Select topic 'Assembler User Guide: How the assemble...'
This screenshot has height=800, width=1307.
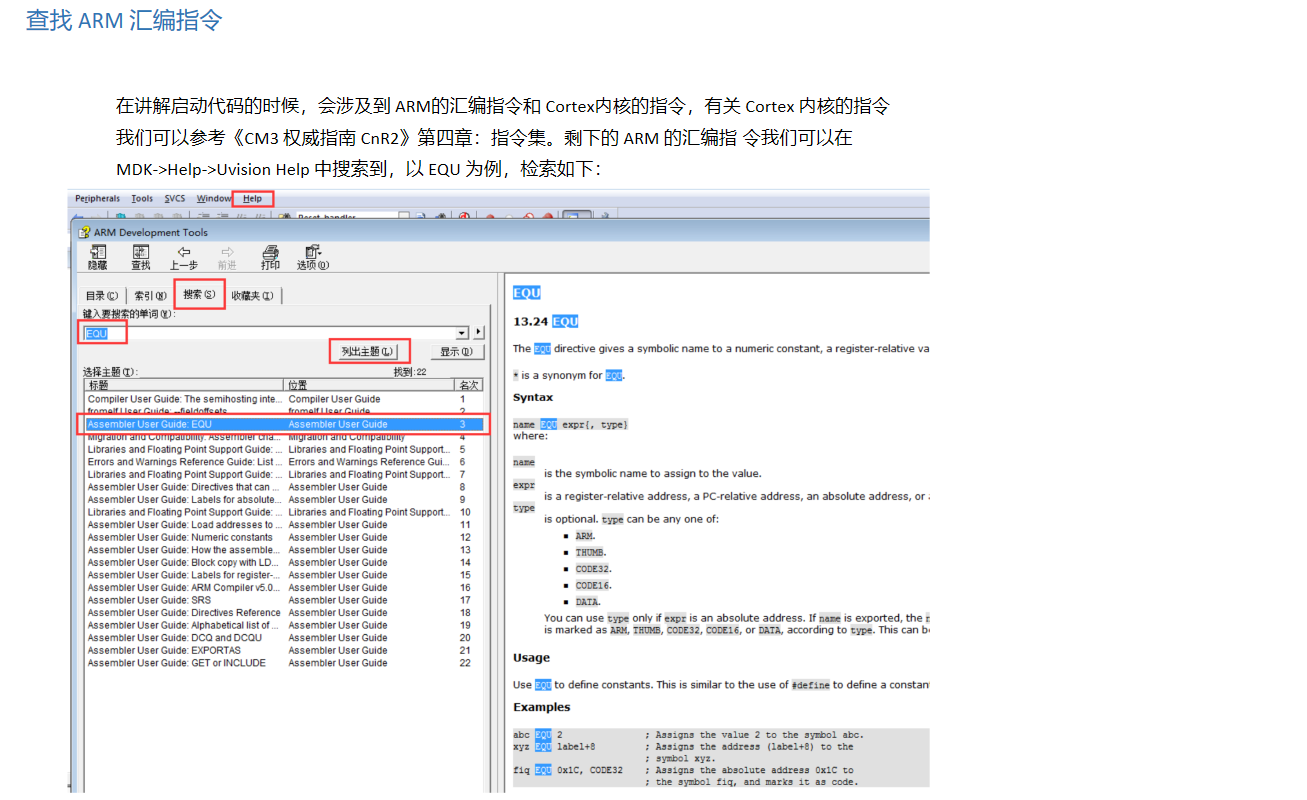[285, 550]
